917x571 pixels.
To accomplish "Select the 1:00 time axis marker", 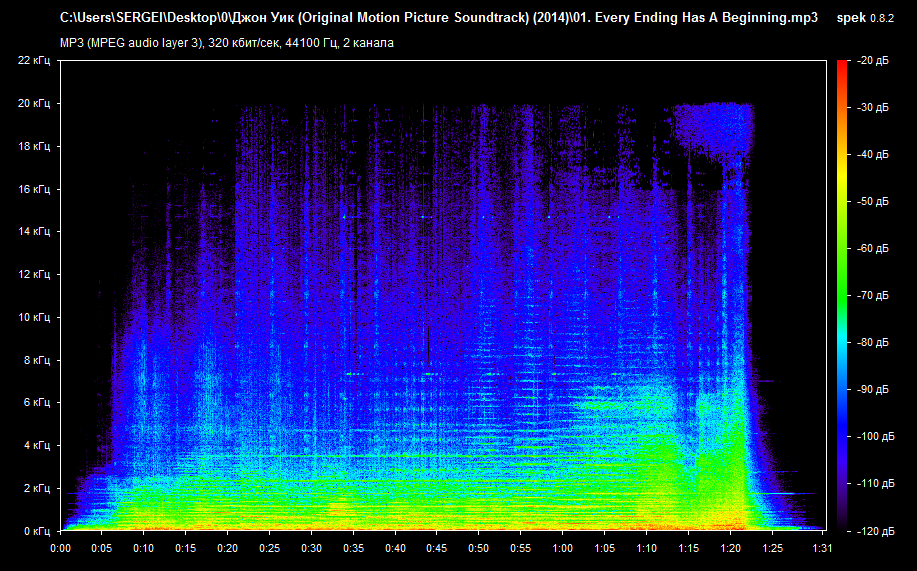I will [x=562, y=548].
